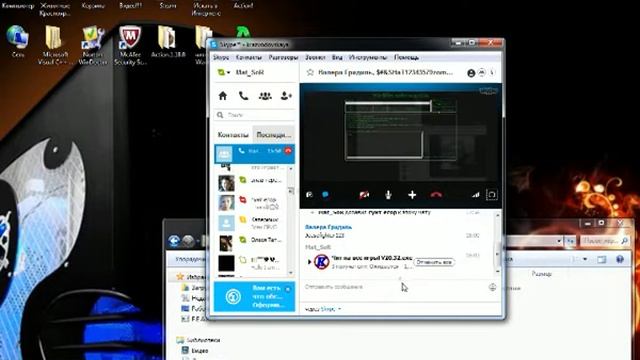The image size is (640, 360).
Task: Click the chat history scrollbar up arrow
Action: point(498,216)
